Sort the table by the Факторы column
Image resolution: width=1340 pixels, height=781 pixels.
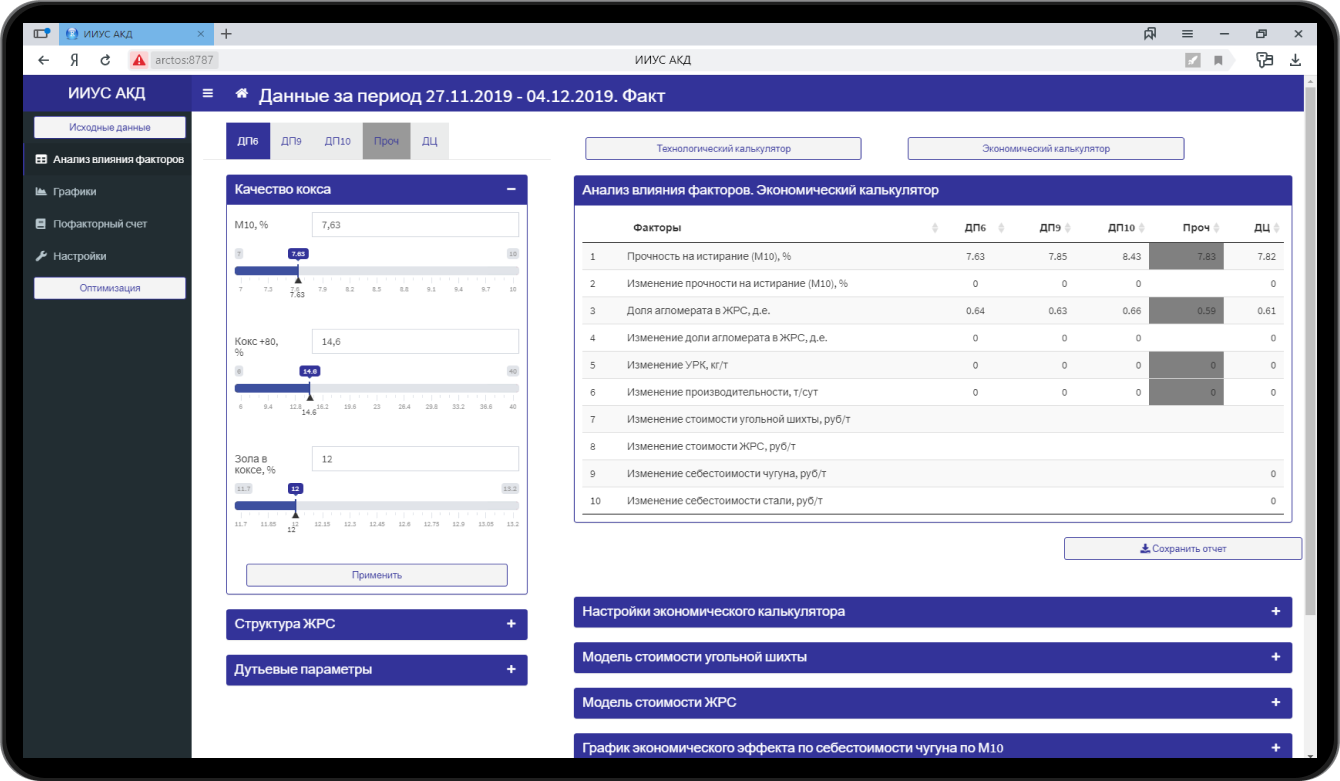[x=936, y=228]
